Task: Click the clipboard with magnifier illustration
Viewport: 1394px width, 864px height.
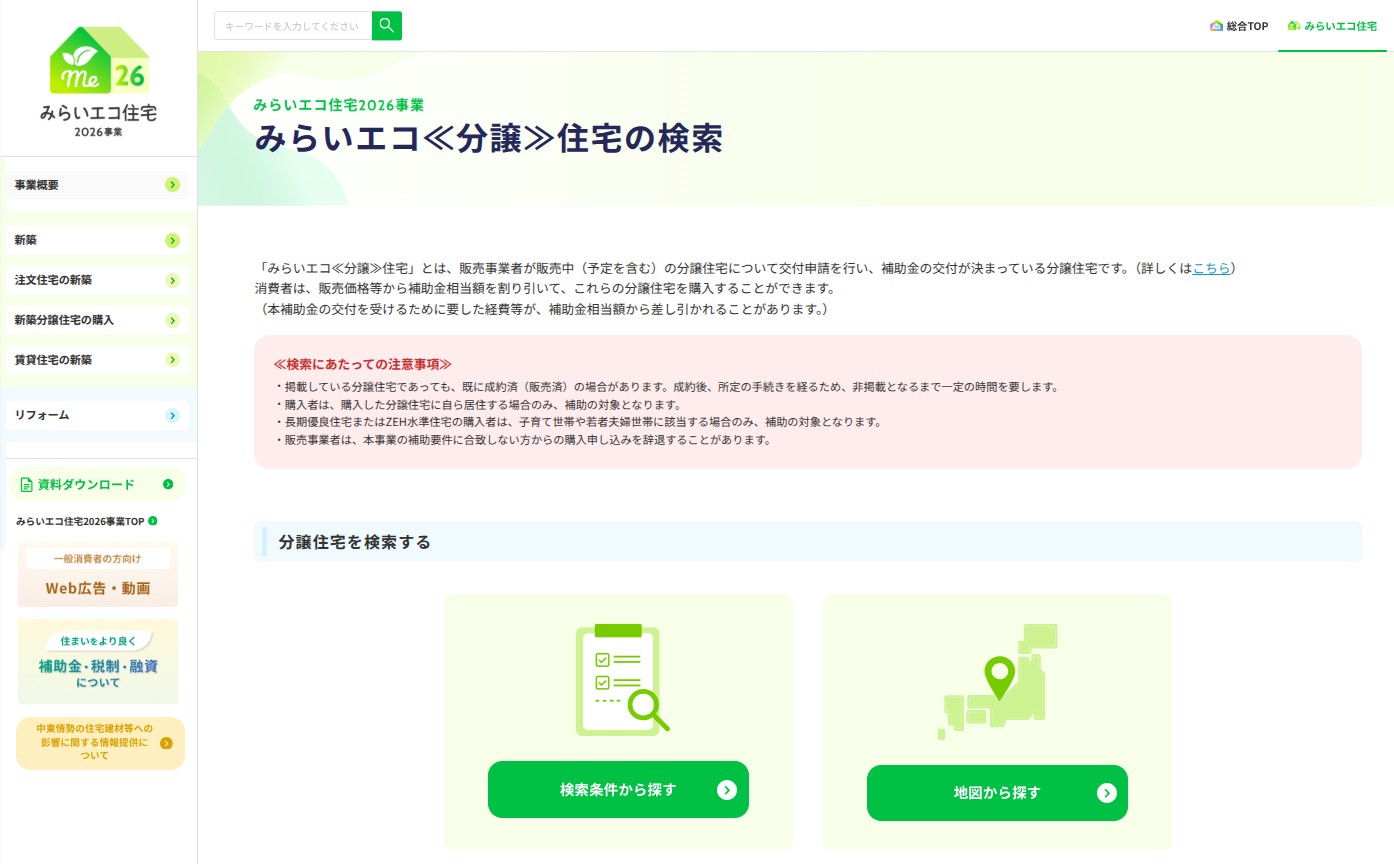Action: 622,679
